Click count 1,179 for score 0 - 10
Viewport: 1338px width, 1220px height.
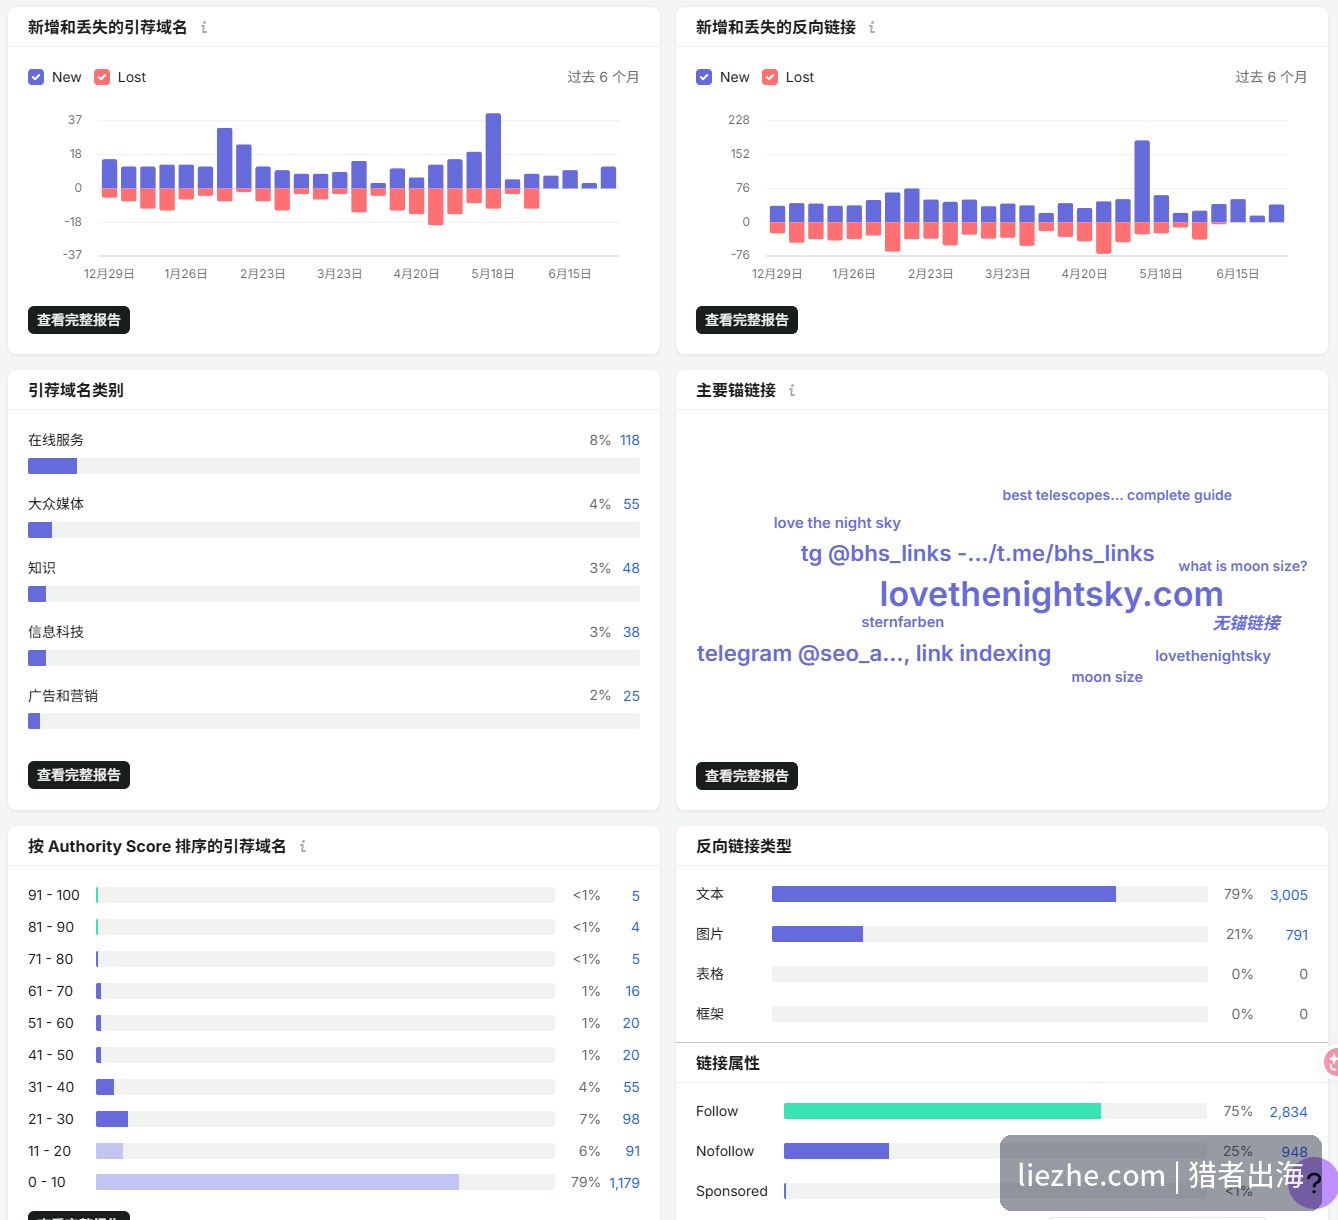[624, 1183]
